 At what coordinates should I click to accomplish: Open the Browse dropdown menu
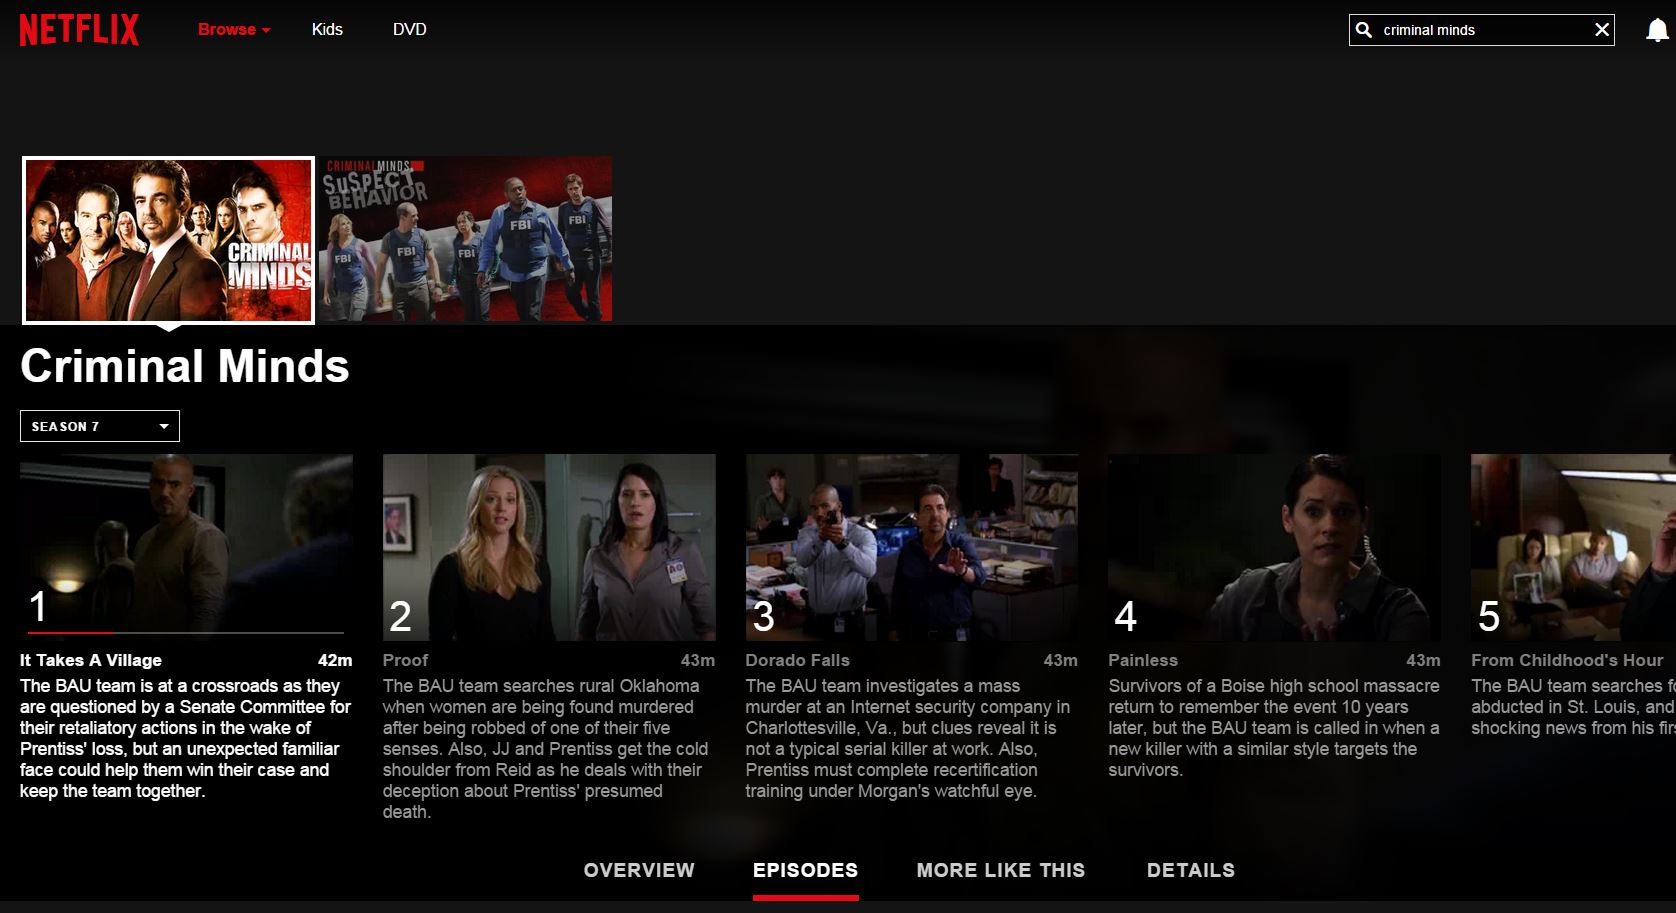(x=234, y=30)
